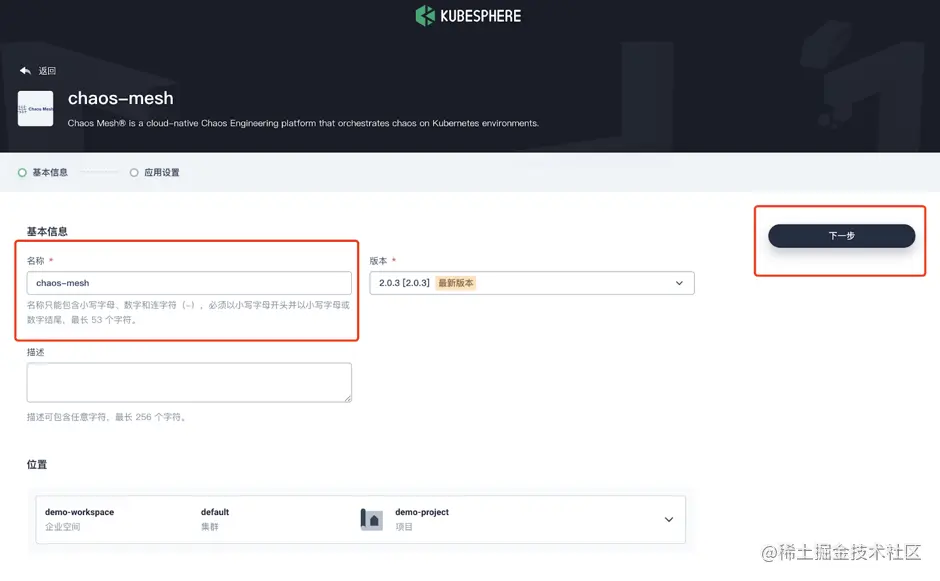Click the 位置 section heading
The width and height of the screenshot is (940, 581).
point(37,465)
